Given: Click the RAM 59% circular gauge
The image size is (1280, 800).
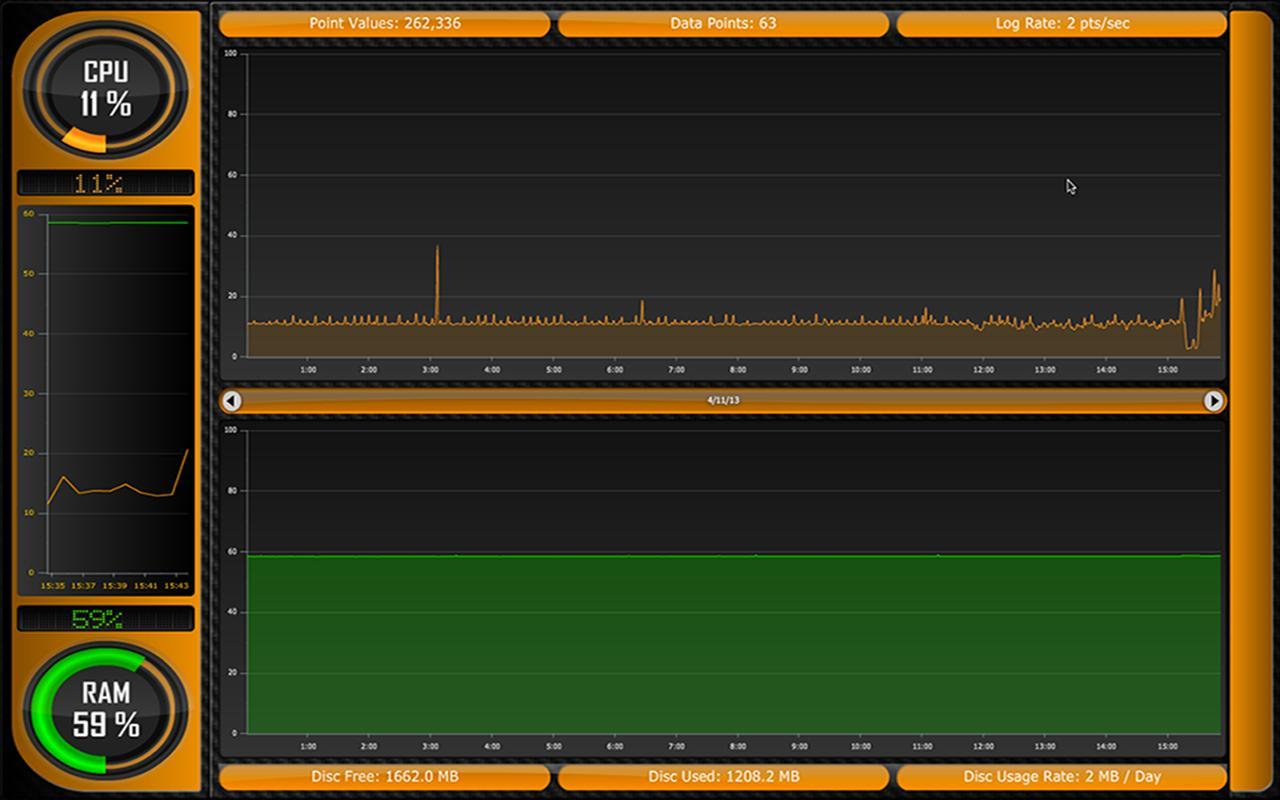Looking at the screenshot, I should (106, 709).
